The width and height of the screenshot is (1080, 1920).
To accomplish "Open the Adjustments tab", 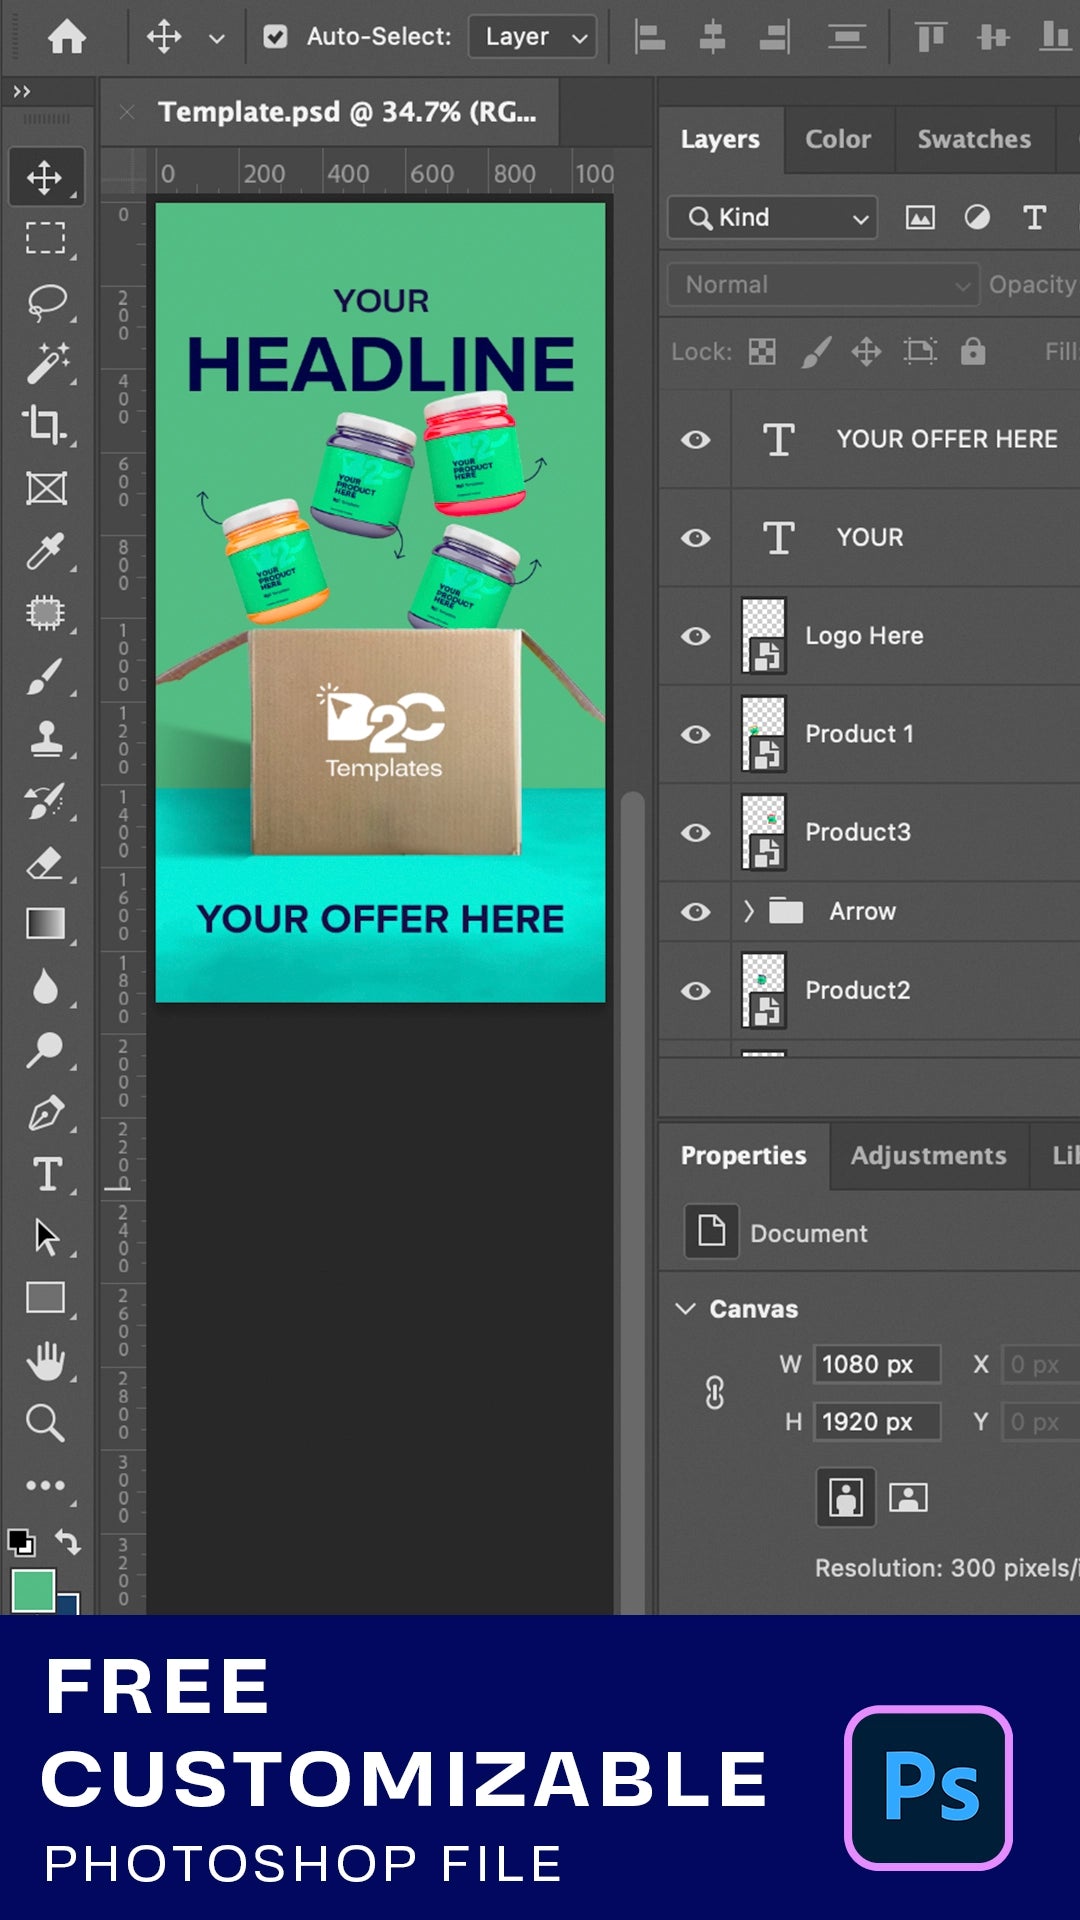I will 928,1155.
